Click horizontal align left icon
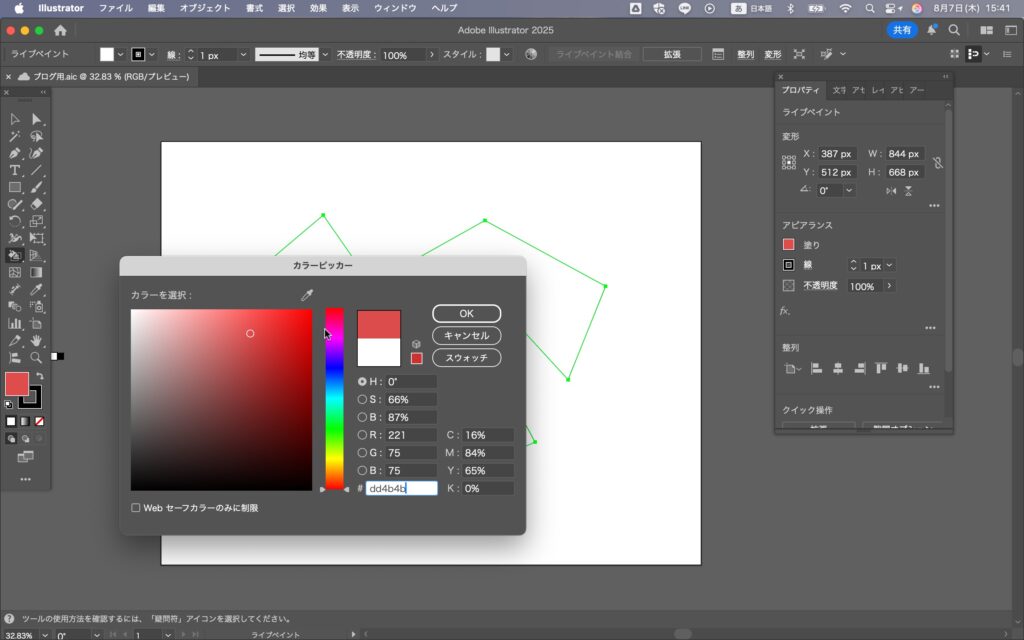 coord(816,368)
